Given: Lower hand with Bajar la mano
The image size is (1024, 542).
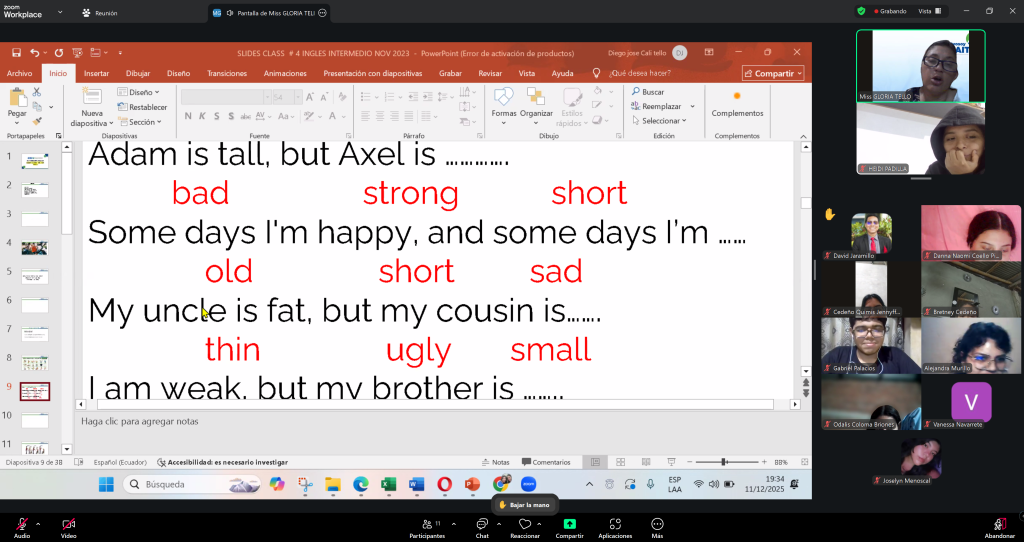Looking at the screenshot, I should 525,505.
